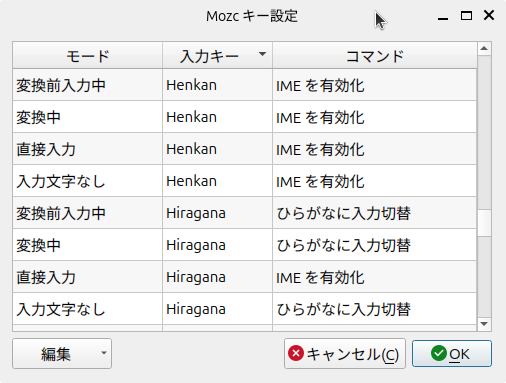Click the vertical scrollbar thumb
The width and height of the screenshot is (506, 383).
[x=484, y=223]
